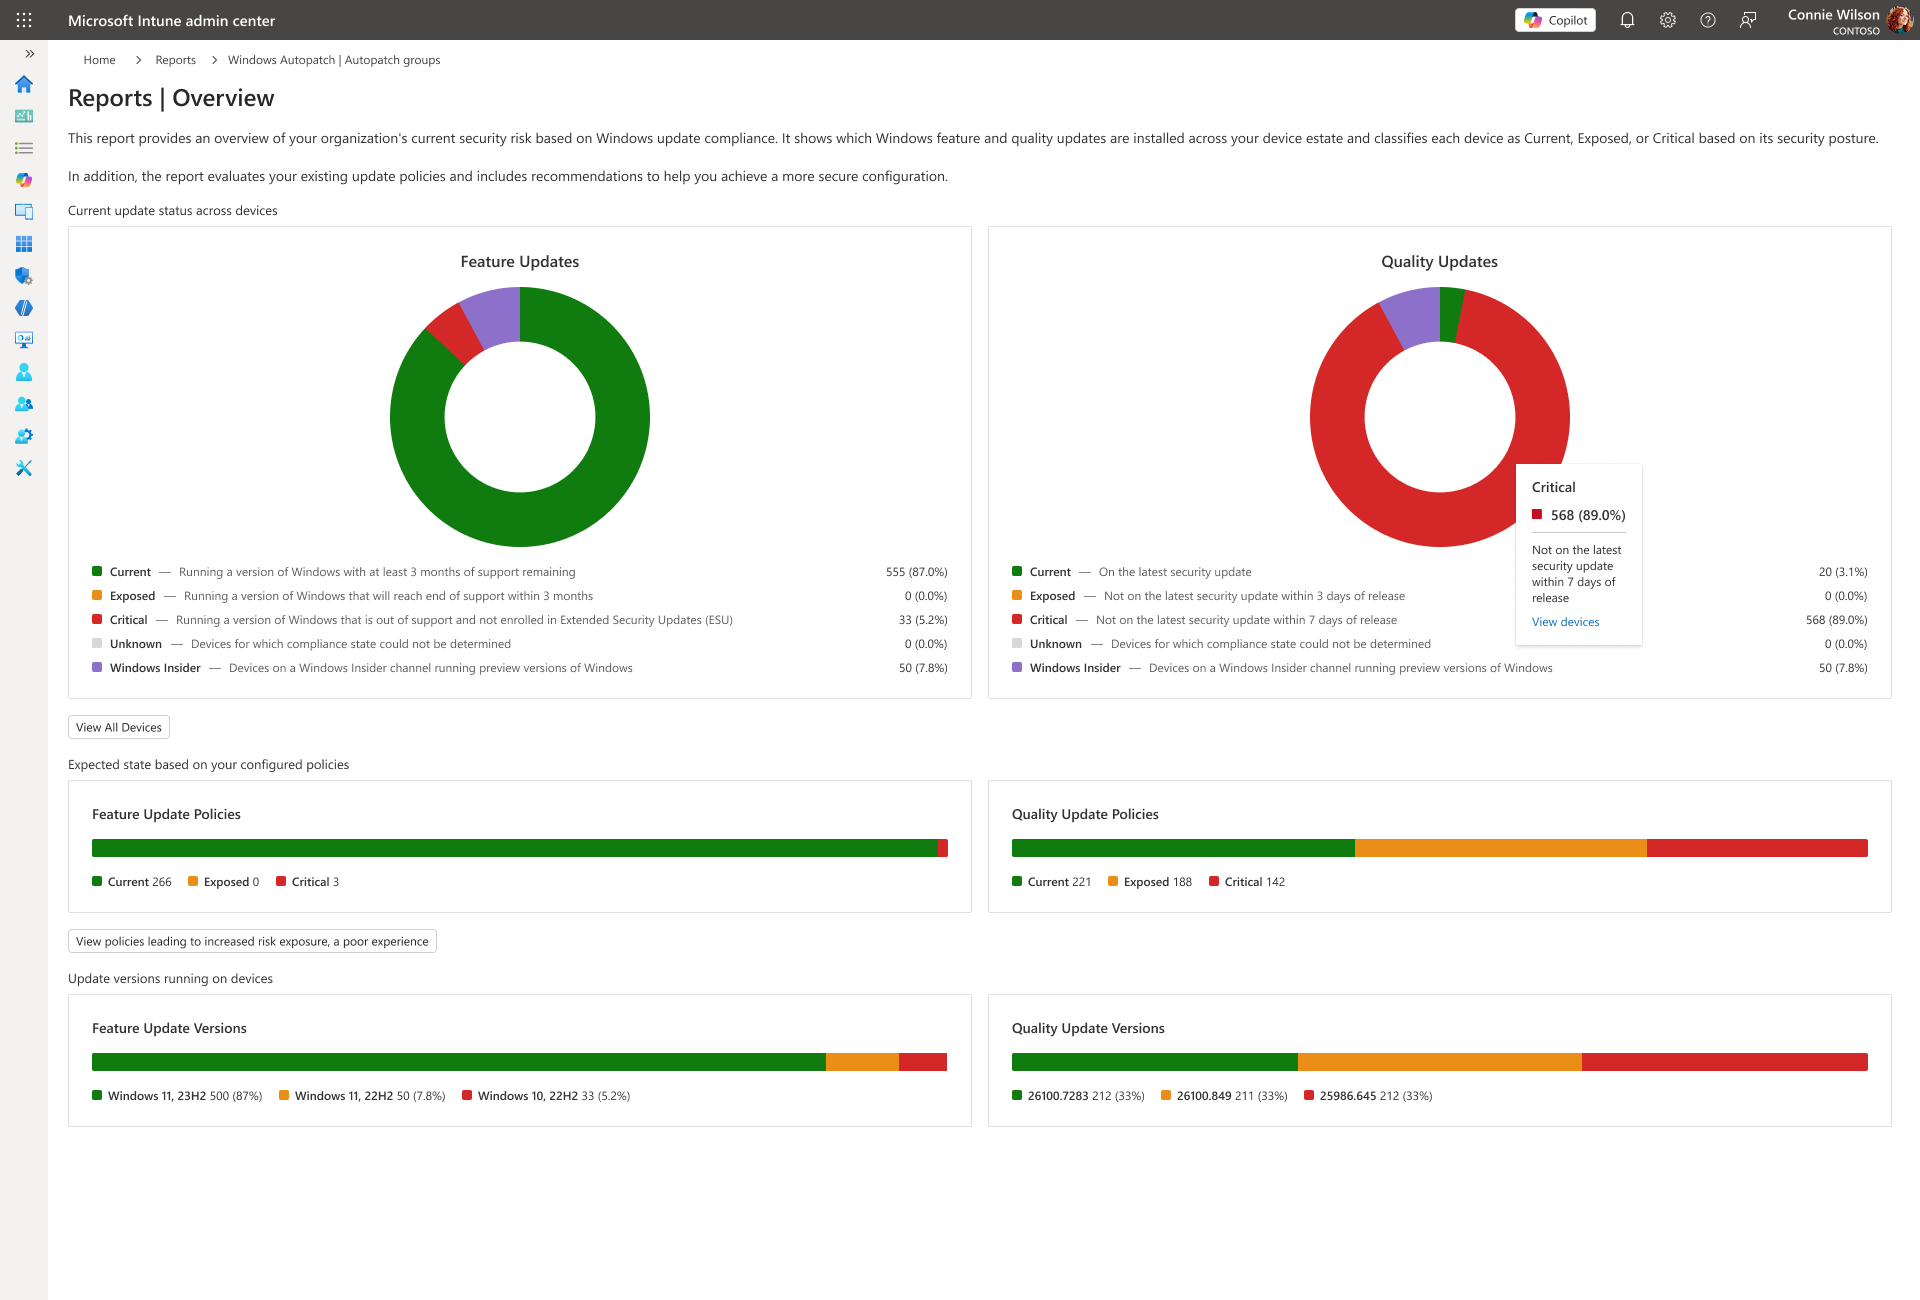This screenshot has height=1300, width=1920.
Task: Open the Copilot button in header
Action: tap(1555, 20)
